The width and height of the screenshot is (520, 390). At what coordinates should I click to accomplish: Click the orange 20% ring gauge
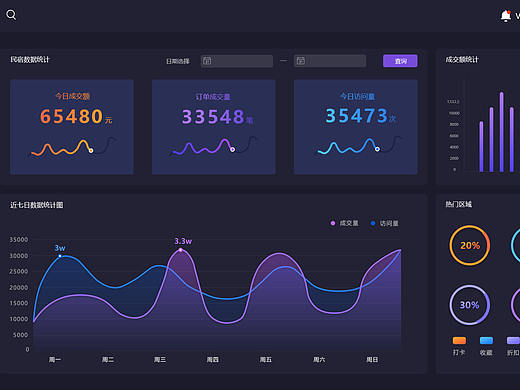(x=470, y=245)
